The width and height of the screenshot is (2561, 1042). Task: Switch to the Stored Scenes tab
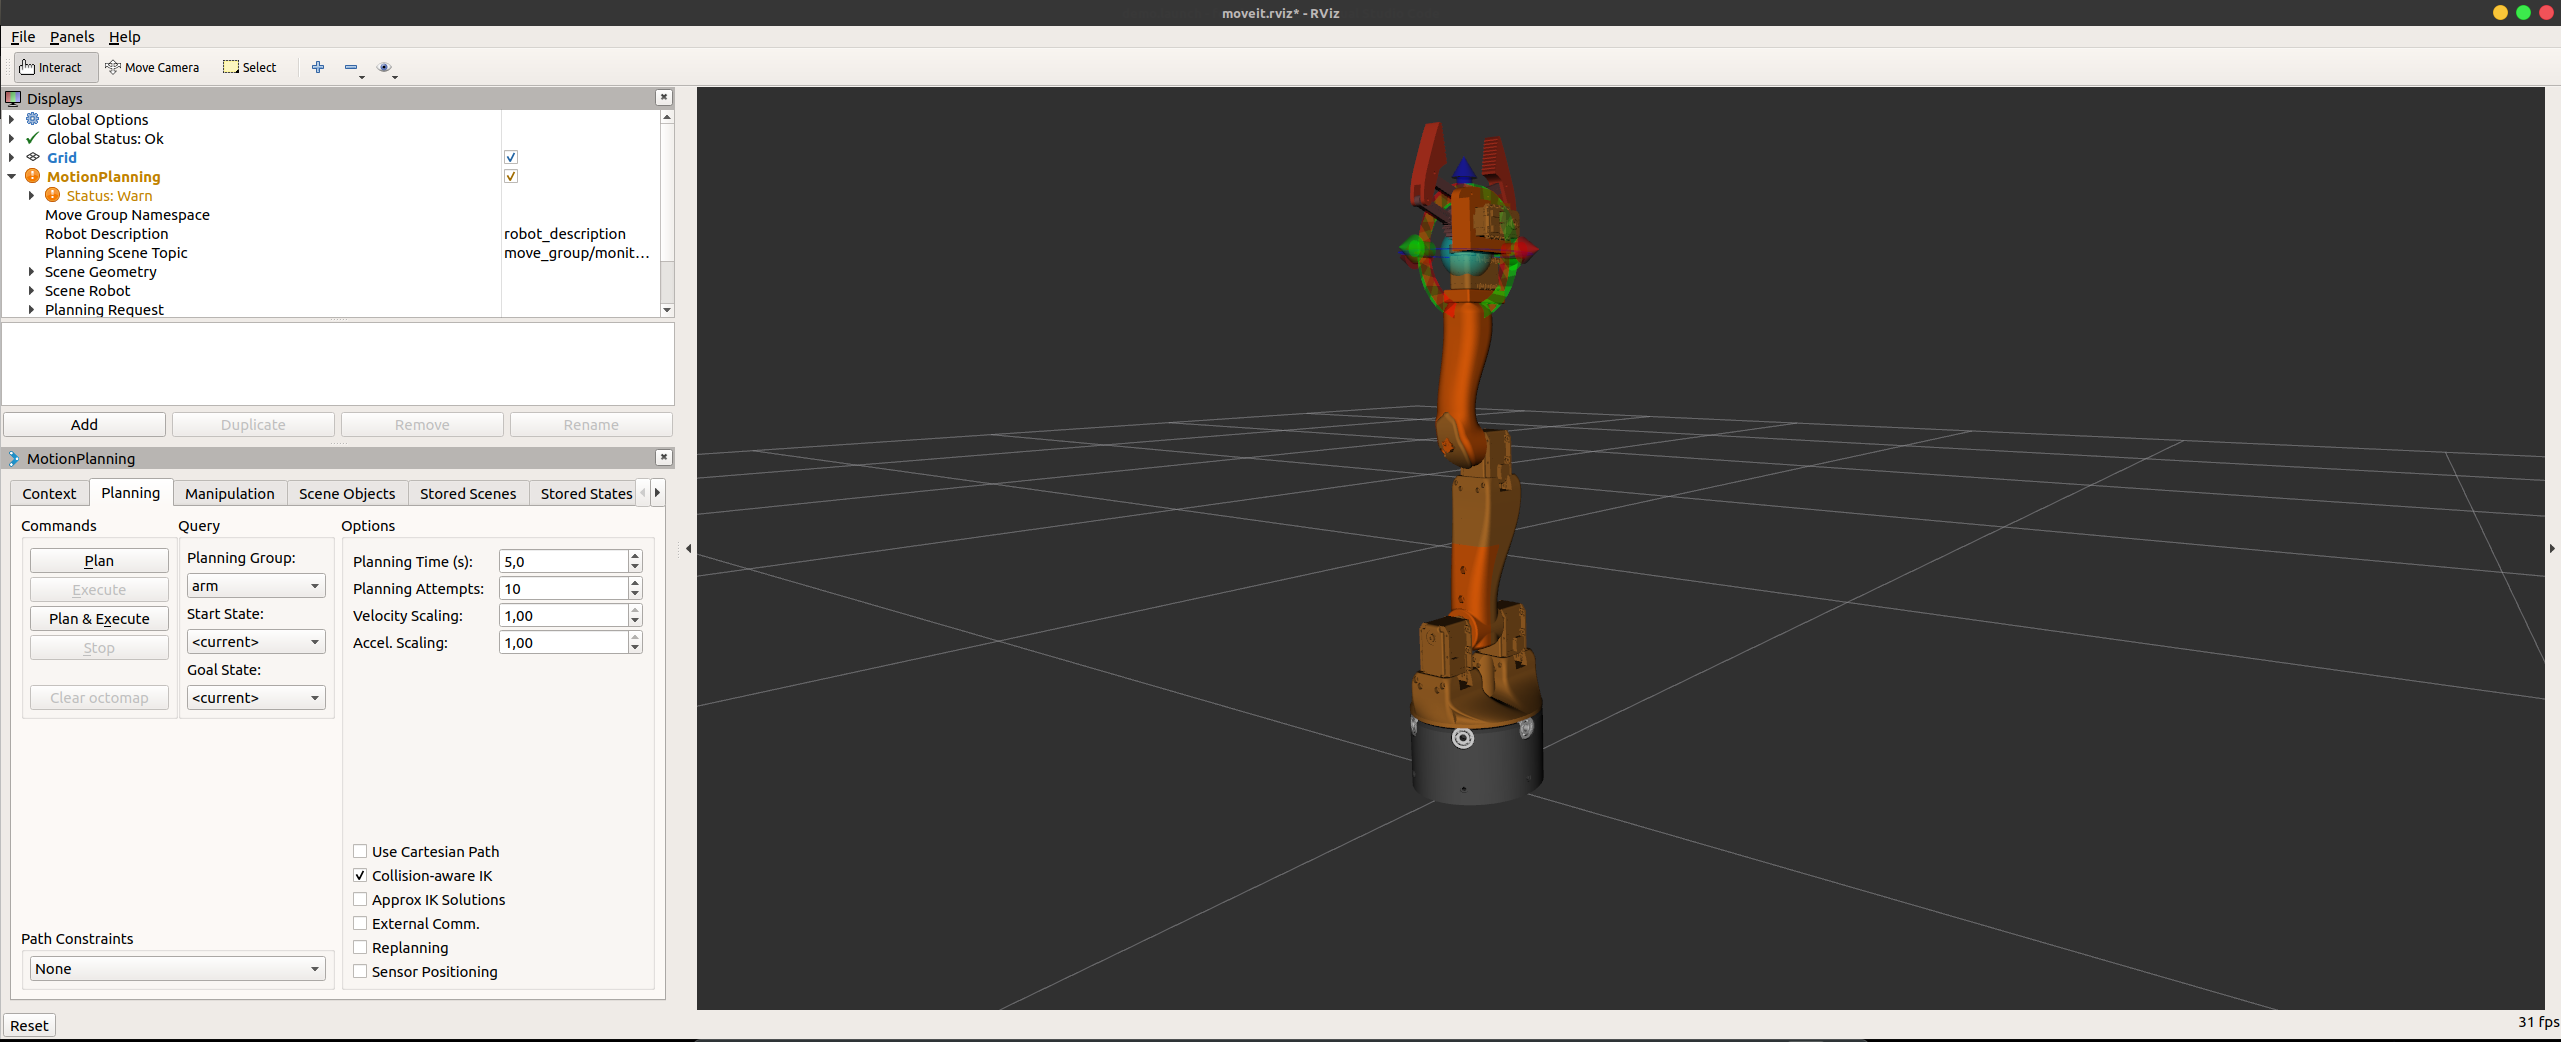(x=468, y=494)
